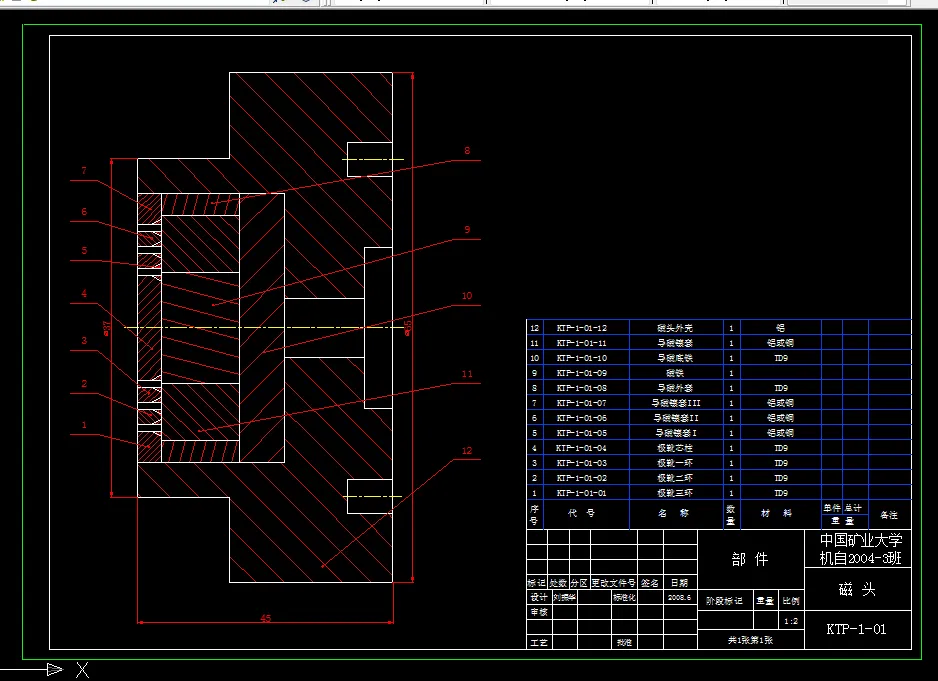
Task: Select red callout number 12 in drawing
Action: click(x=467, y=451)
